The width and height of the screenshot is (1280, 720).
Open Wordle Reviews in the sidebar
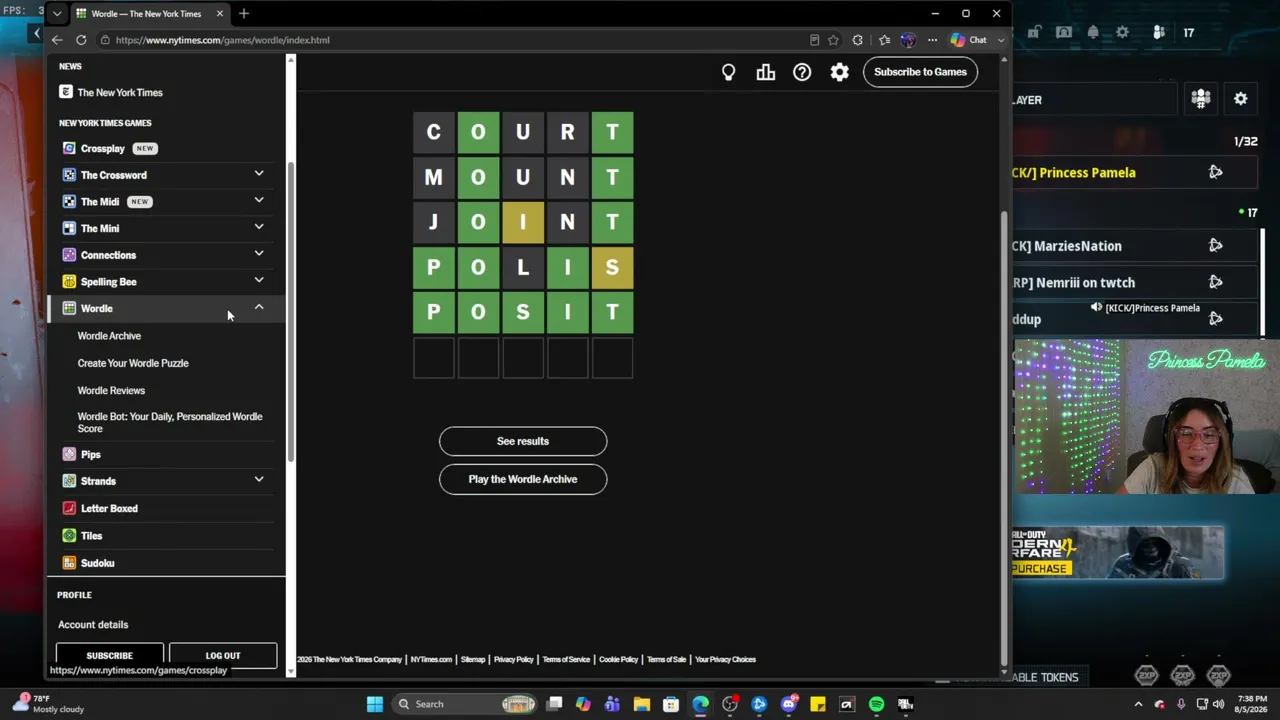pos(111,390)
